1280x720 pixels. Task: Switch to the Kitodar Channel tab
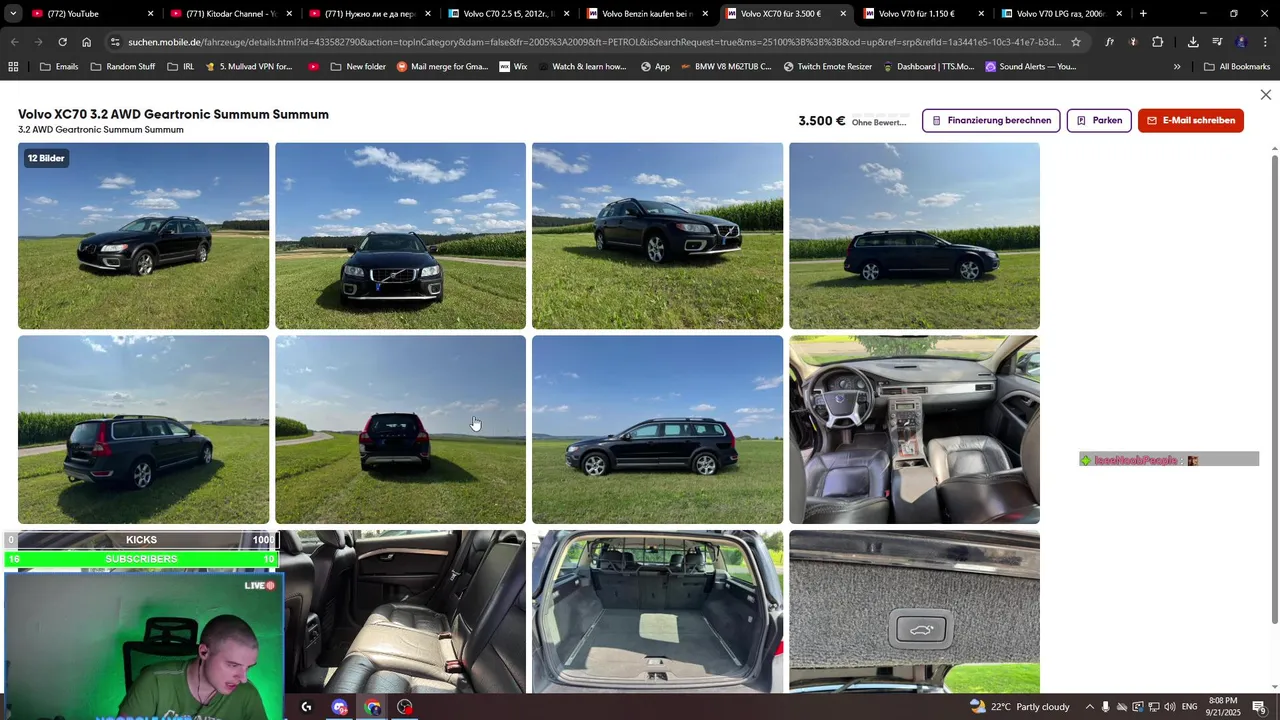coord(222,14)
